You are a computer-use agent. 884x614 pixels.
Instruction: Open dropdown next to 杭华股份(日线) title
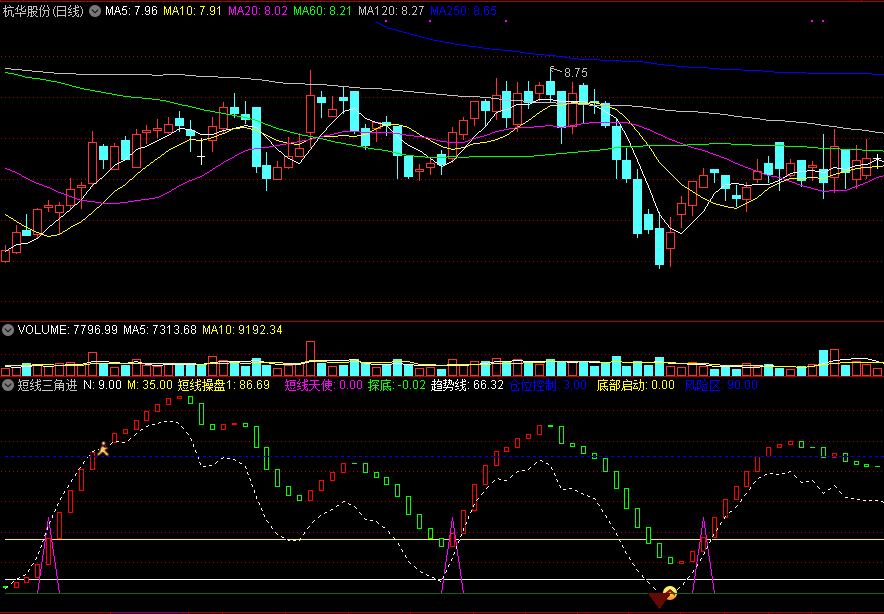pos(95,11)
